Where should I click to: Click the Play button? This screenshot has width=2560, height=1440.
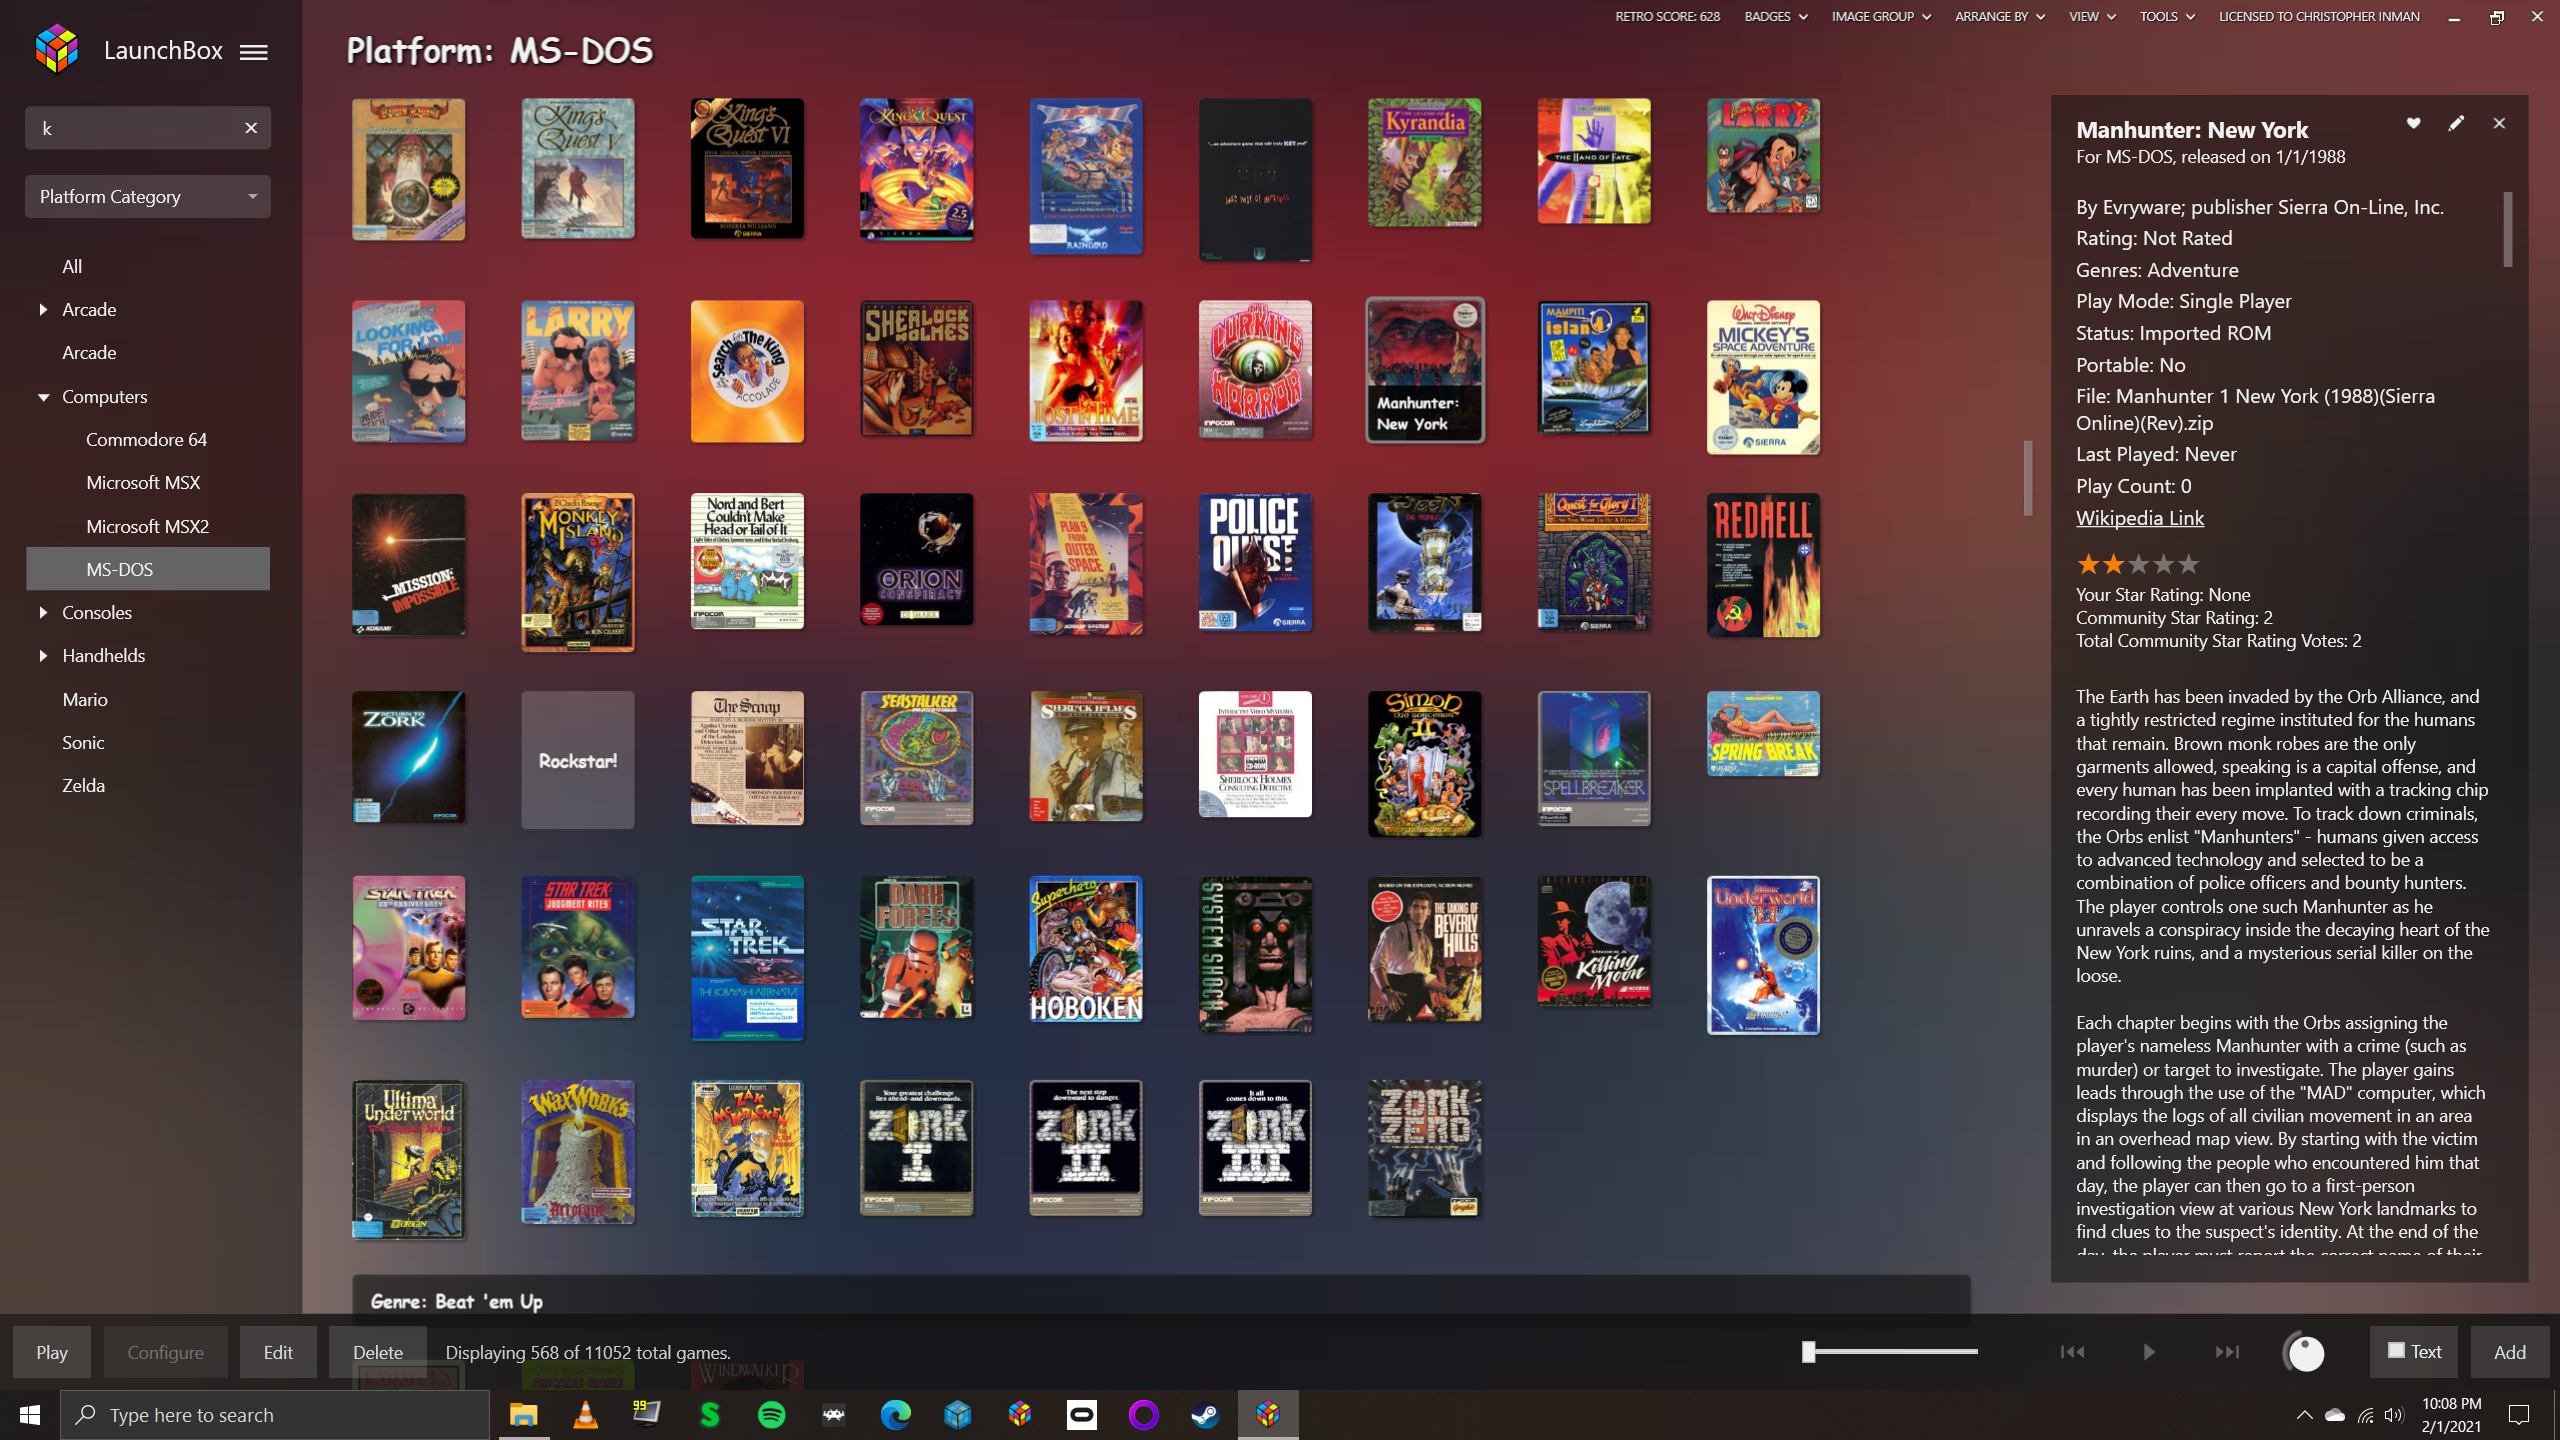tap(52, 1352)
